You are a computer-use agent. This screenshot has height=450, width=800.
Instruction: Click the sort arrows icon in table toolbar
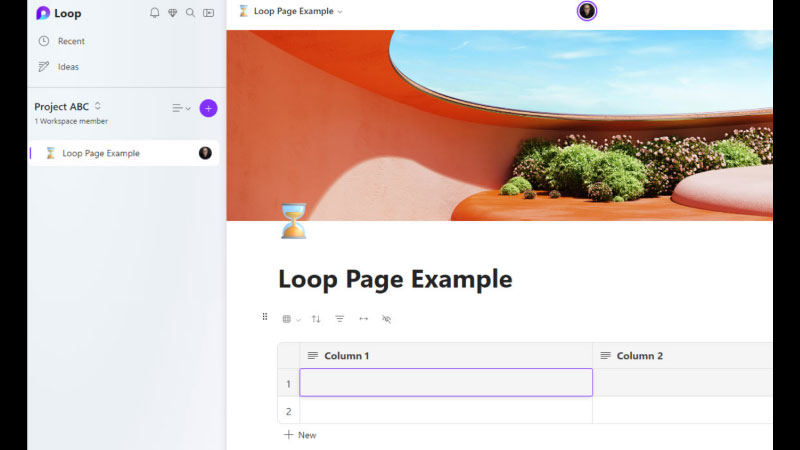(316, 319)
